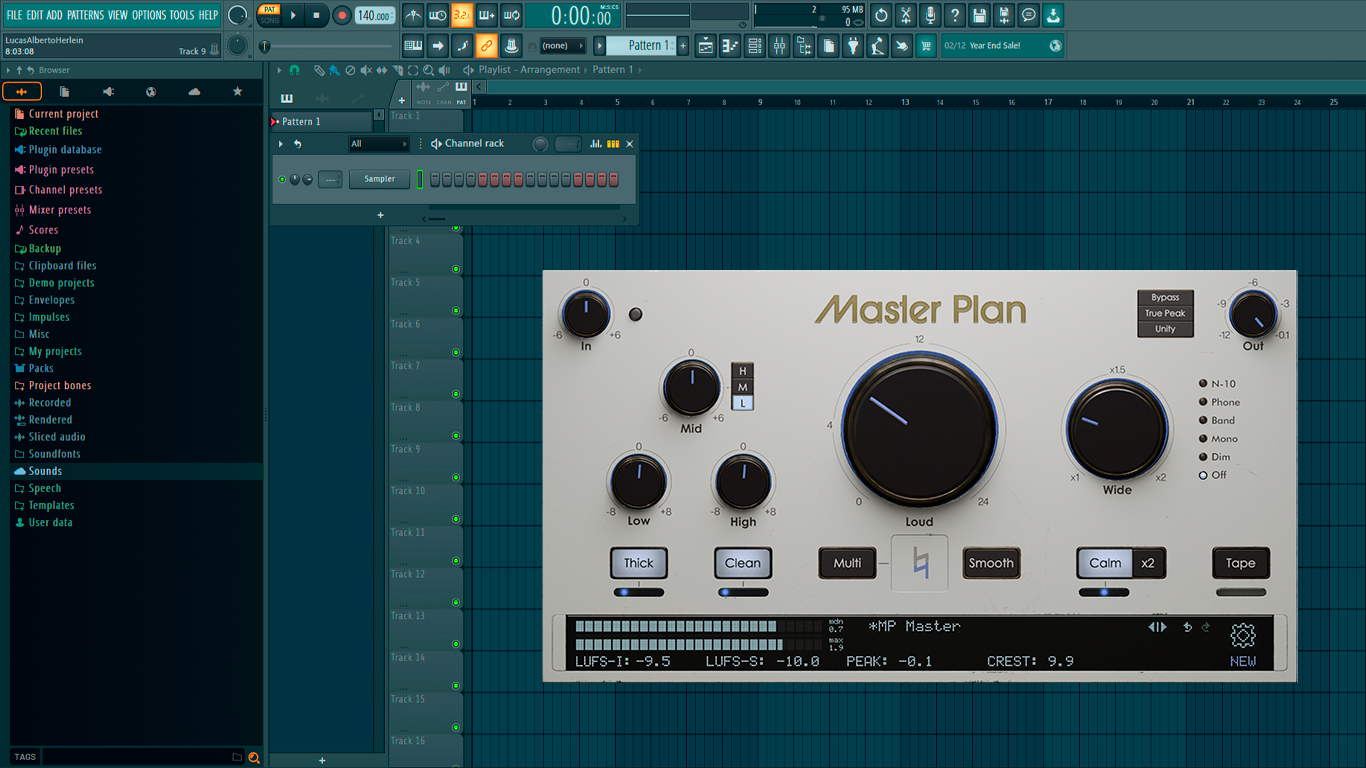Open the metronome toggle icon
The height and width of the screenshot is (768, 1366).
(413, 15)
